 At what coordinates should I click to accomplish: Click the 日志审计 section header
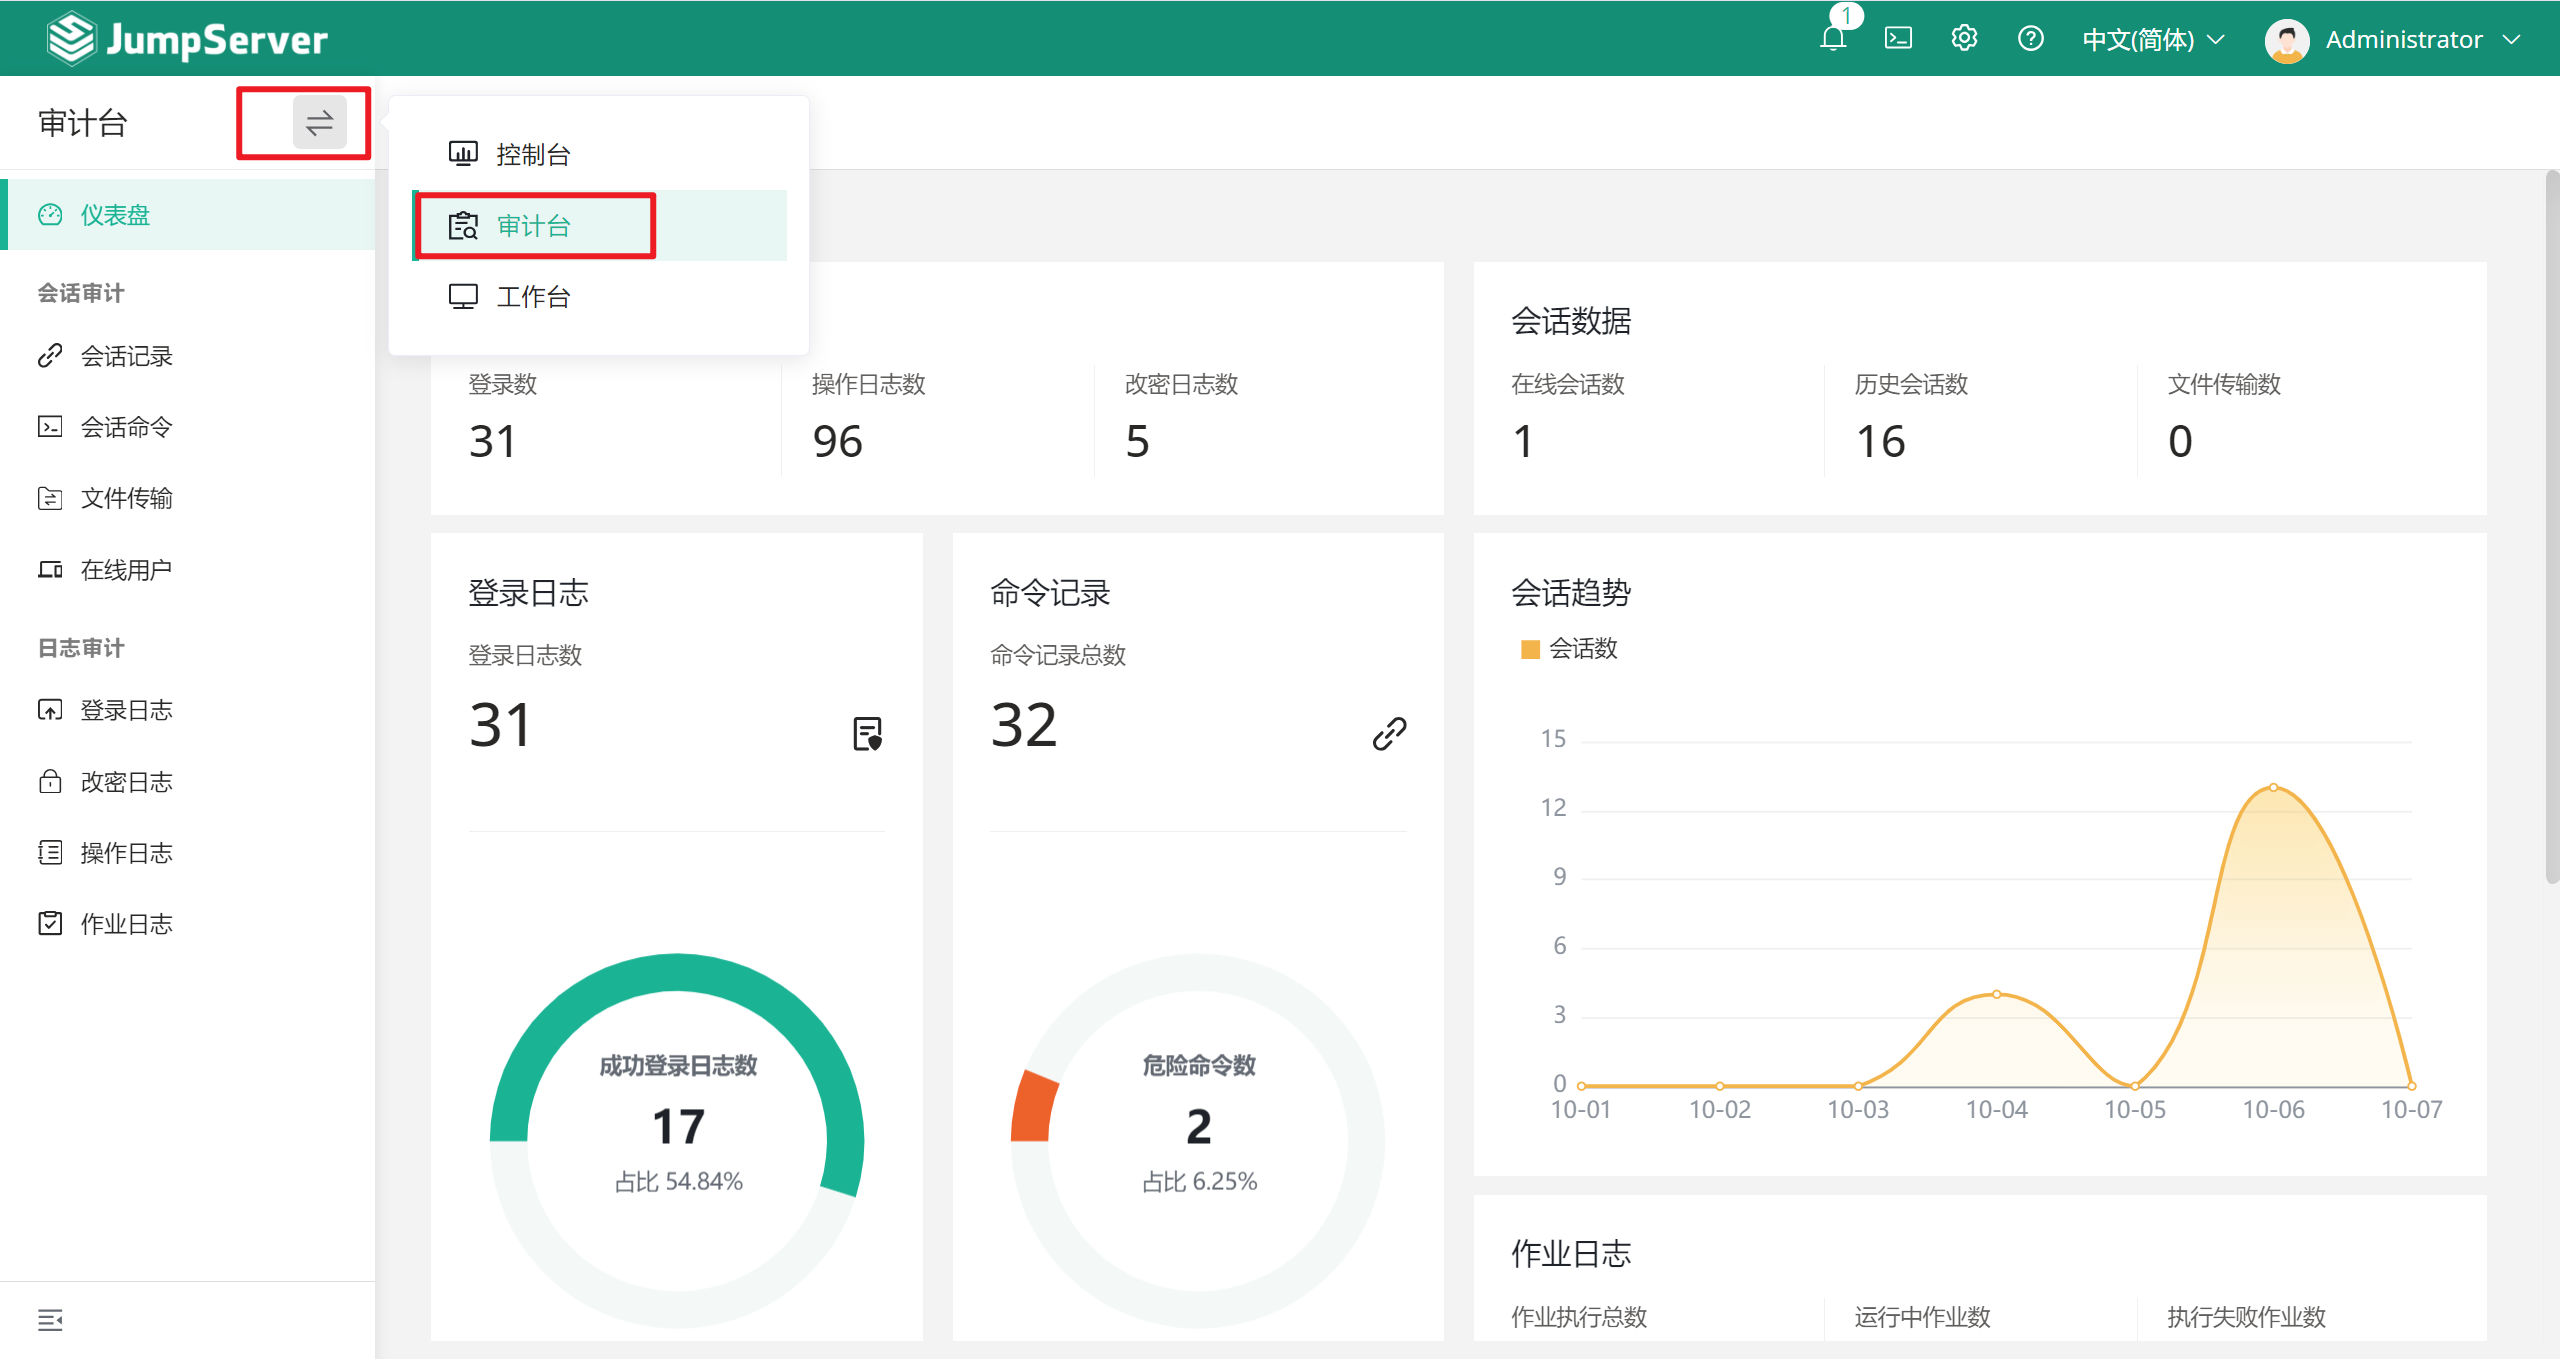[x=81, y=648]
